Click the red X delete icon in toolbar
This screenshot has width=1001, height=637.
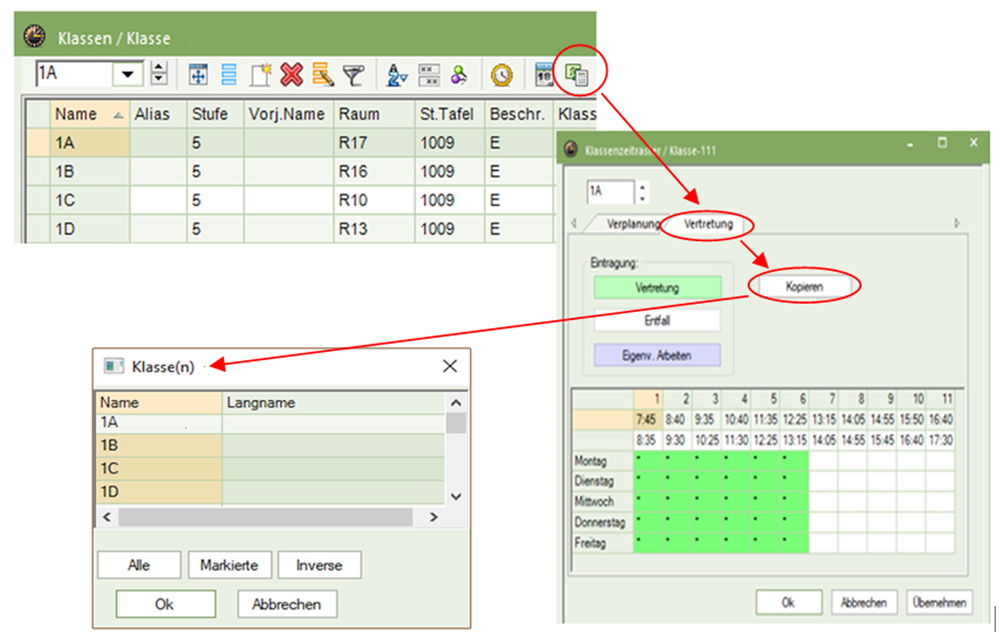292,74
